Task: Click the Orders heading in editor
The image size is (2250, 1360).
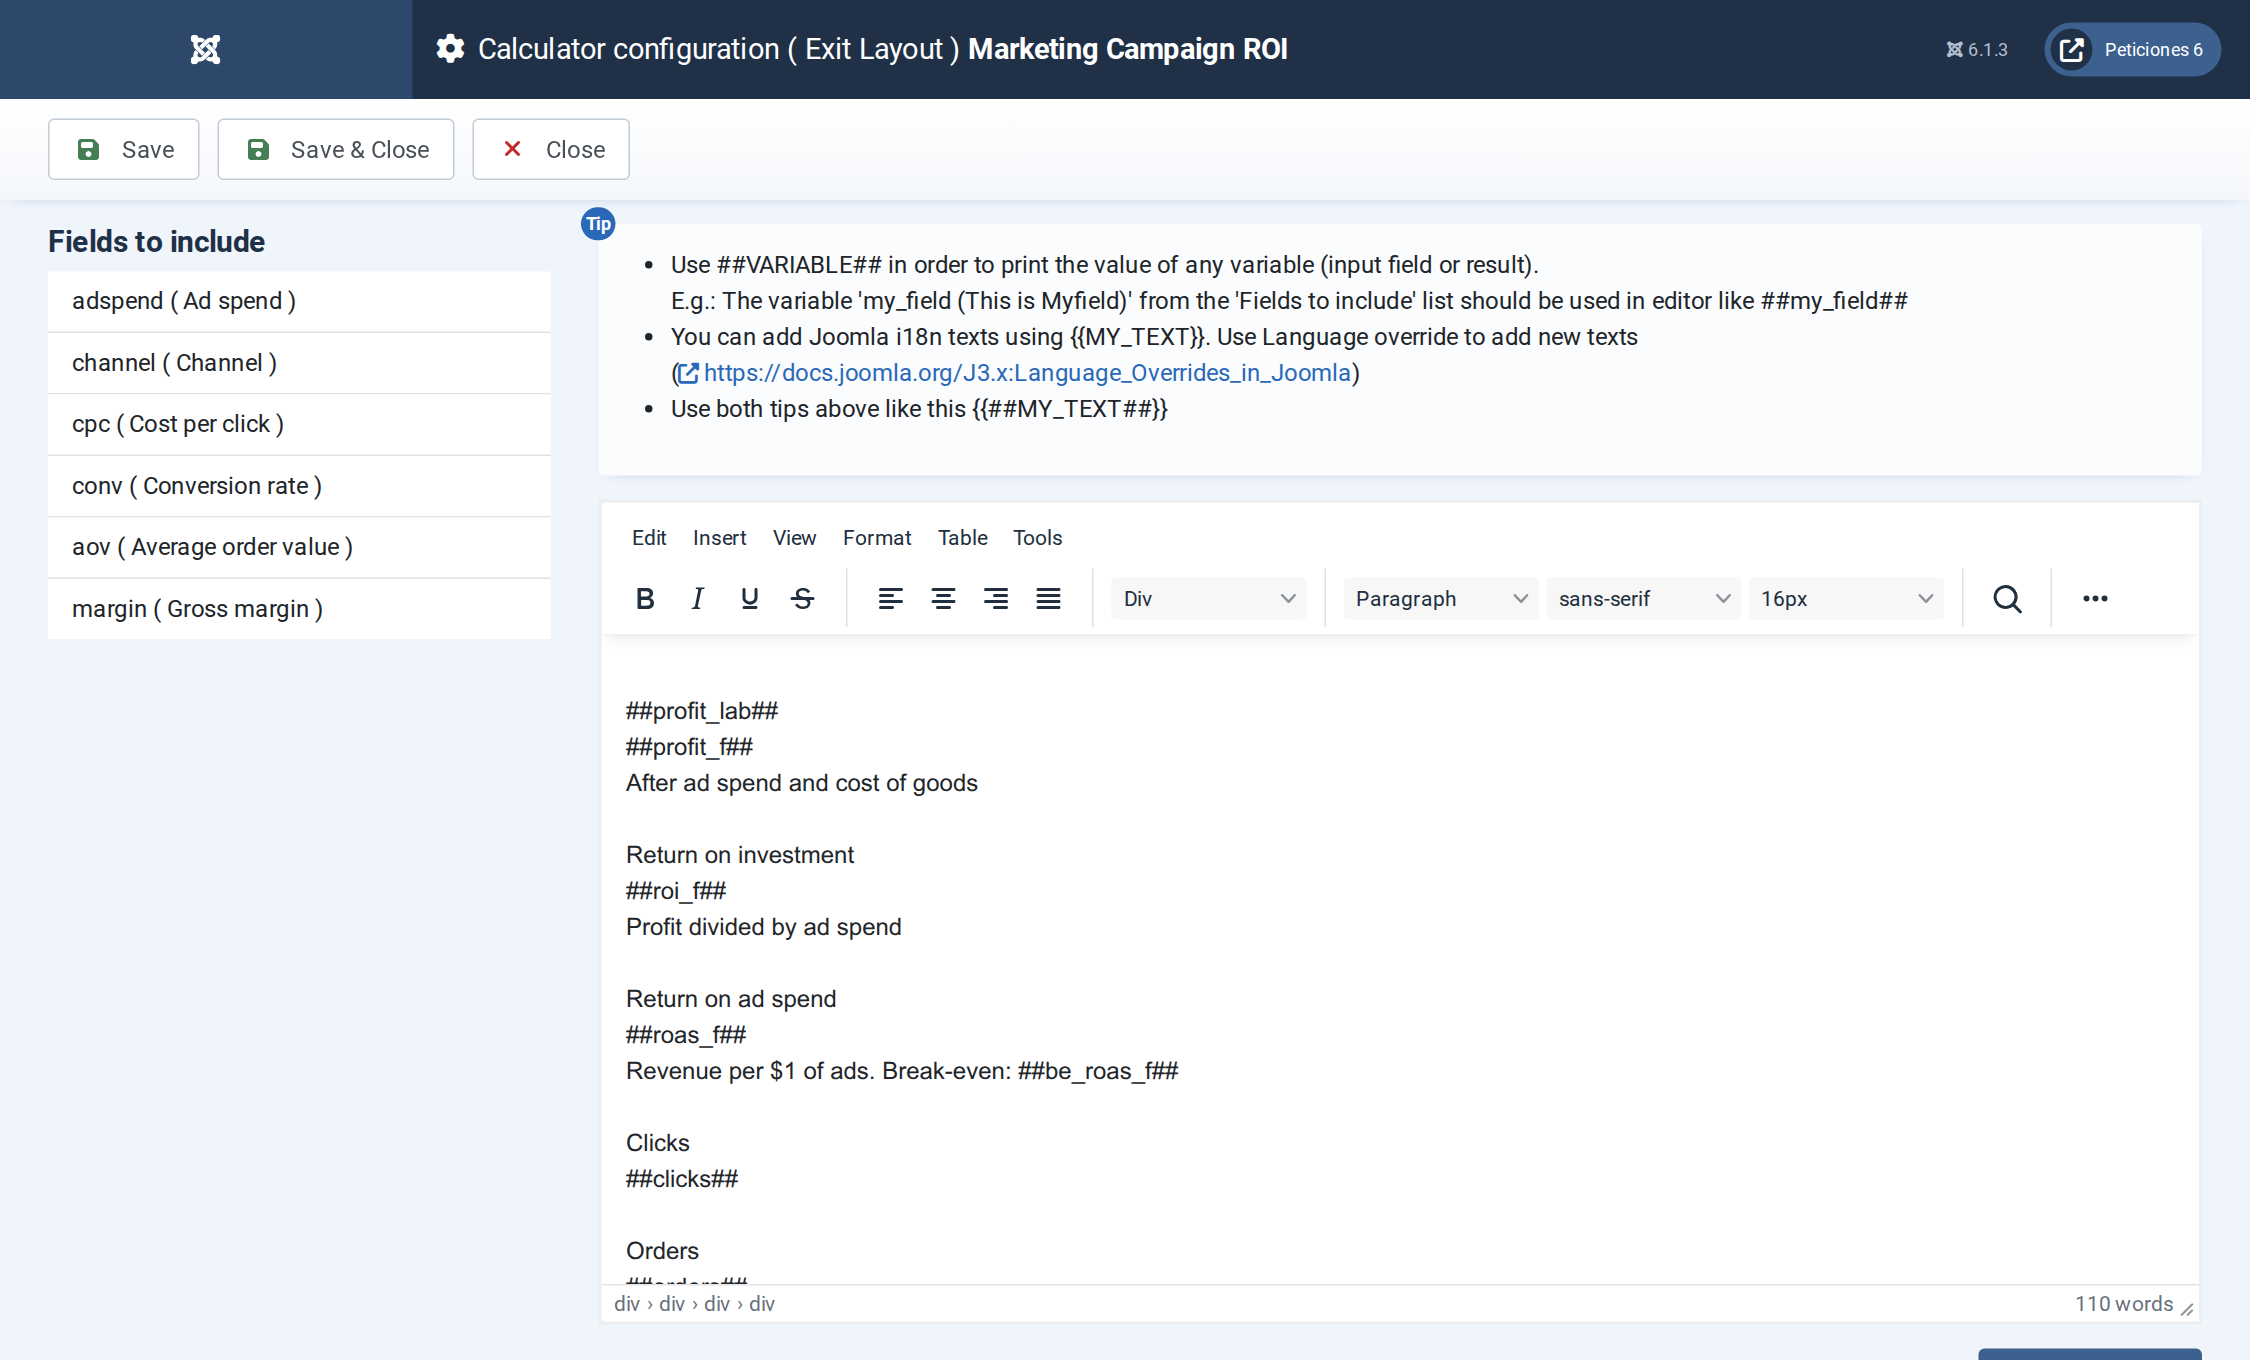Action: [x=662, y=1251]
